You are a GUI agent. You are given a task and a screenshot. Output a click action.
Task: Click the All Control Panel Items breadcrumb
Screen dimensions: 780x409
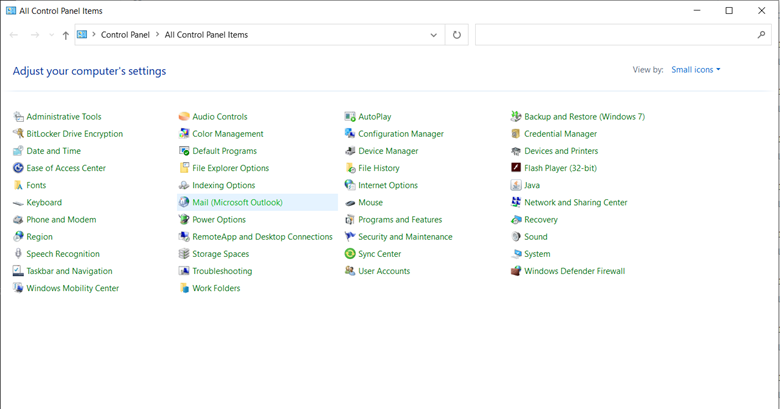click(x=206, y=35)
